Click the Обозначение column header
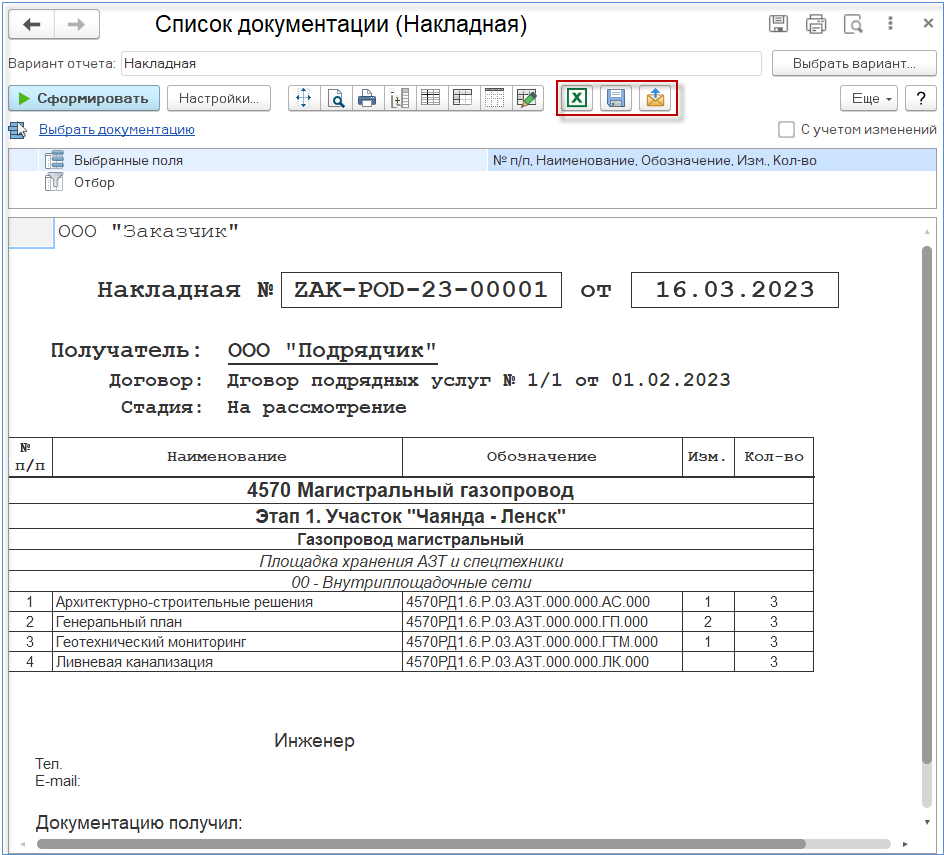 coord(542,457)
